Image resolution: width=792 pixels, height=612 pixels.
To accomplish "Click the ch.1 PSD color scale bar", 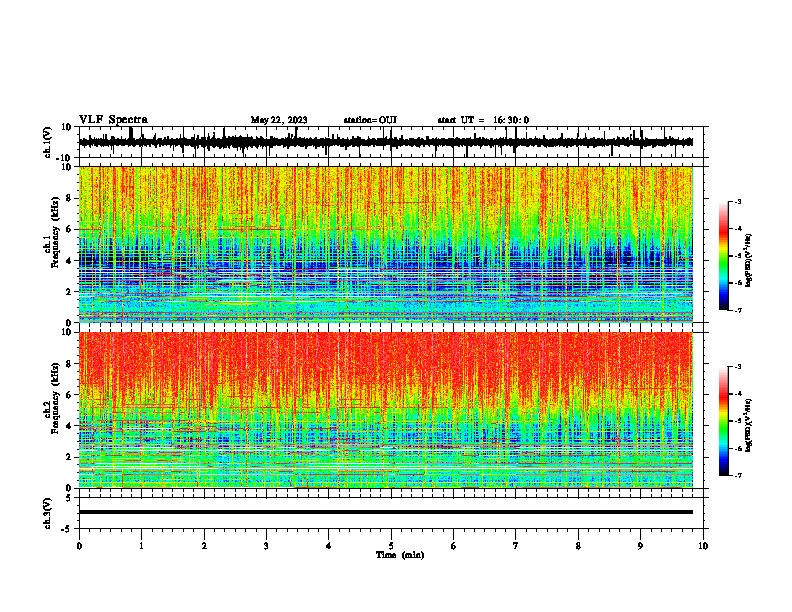I will point(723,256).
